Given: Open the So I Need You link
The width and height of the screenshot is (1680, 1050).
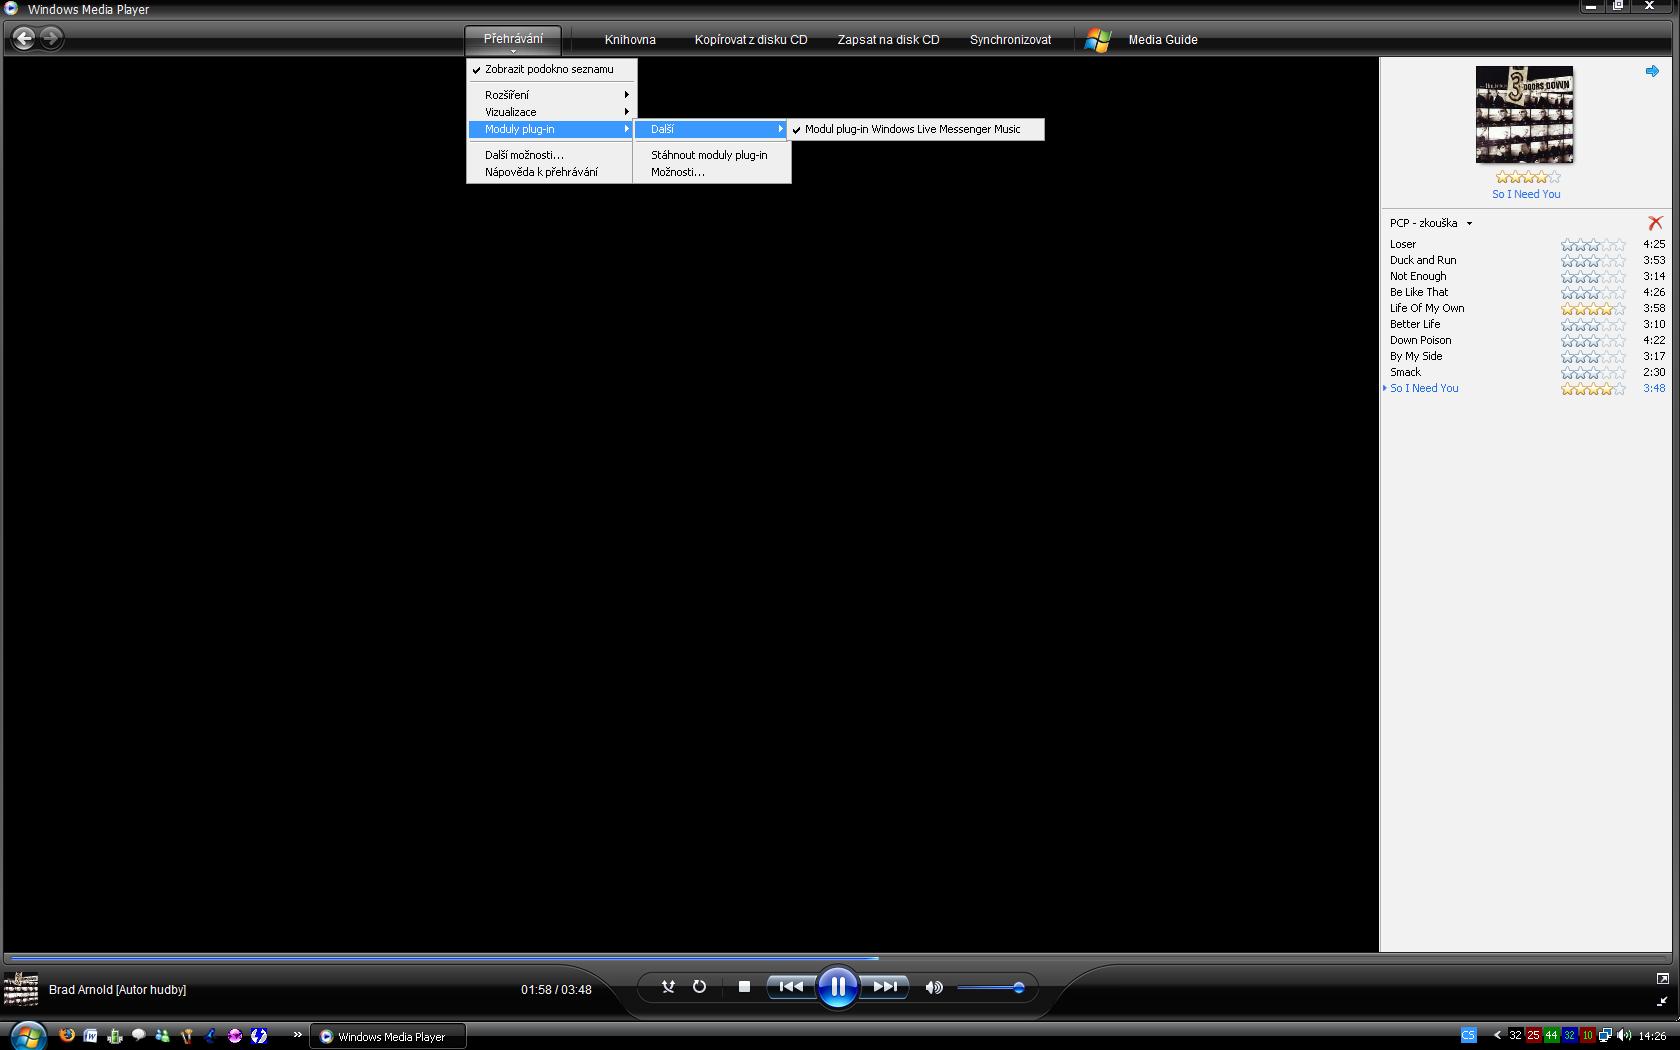Looking at the screenshot, I should (1526, 194).
